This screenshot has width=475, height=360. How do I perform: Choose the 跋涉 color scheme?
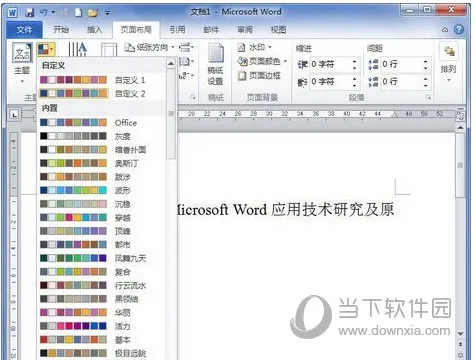[101, 177]
